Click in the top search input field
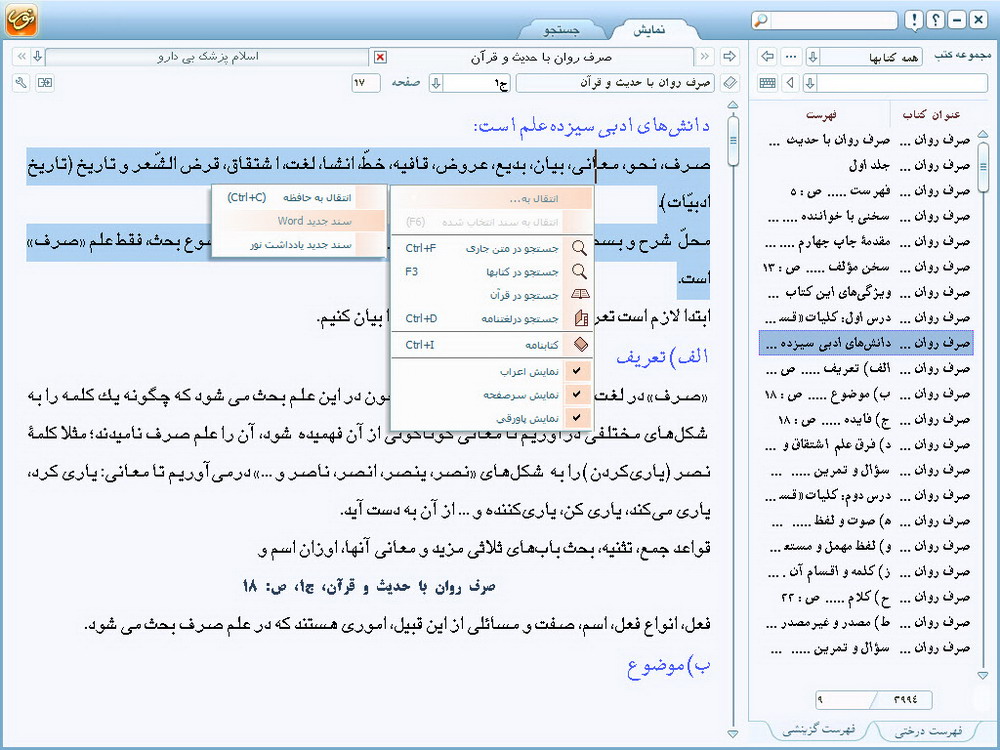 tap(834, 20)
